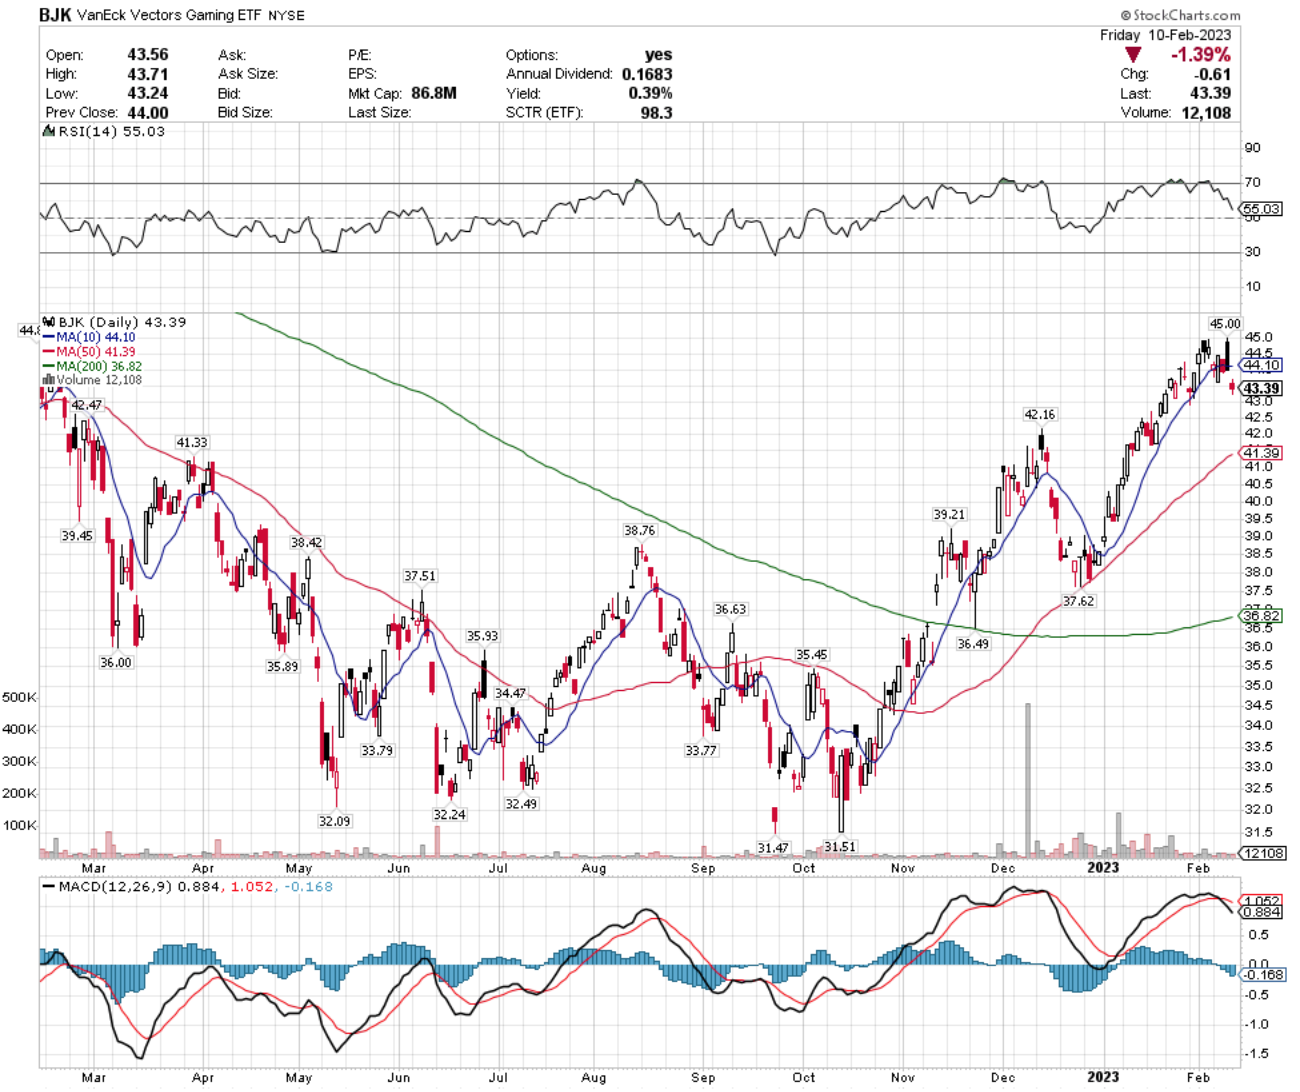Click the Open value 43.56

click(x=148, y=55)
